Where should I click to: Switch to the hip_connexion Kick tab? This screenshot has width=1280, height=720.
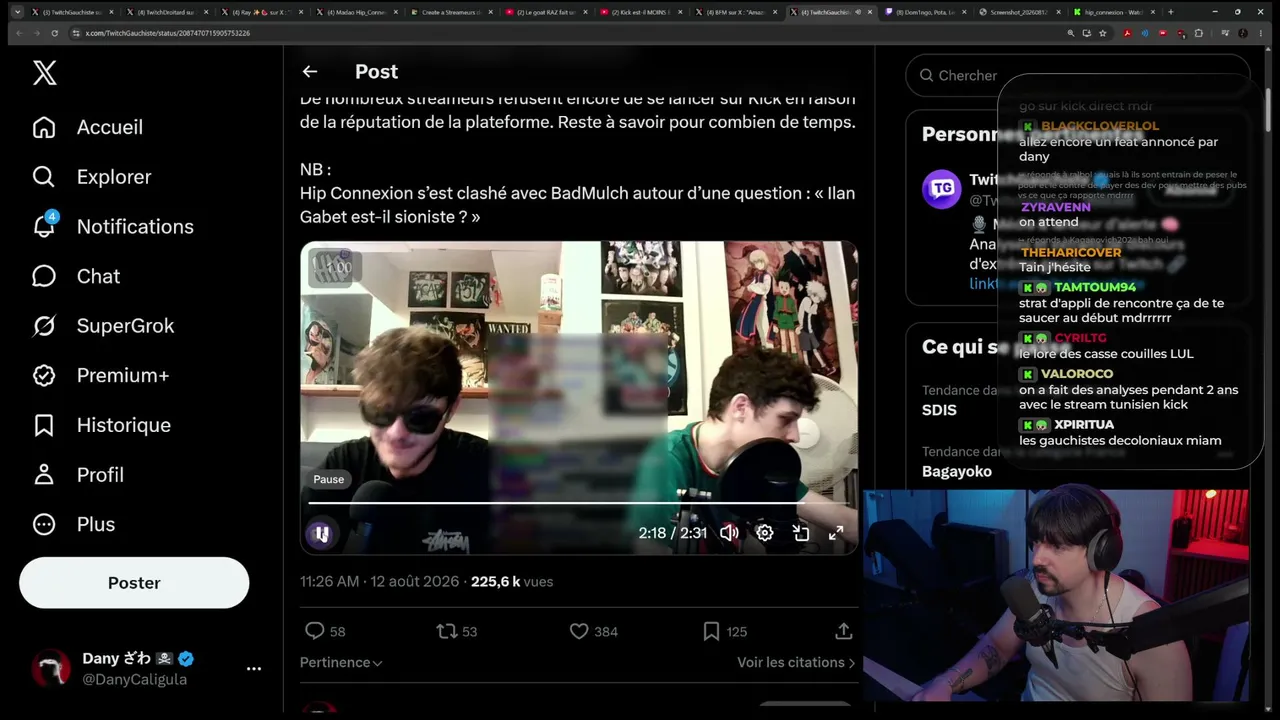point(1112,12)
